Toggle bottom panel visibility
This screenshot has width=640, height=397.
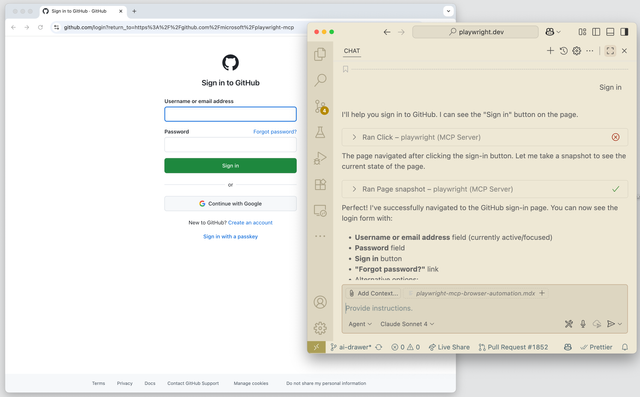(x=610, y=32)
